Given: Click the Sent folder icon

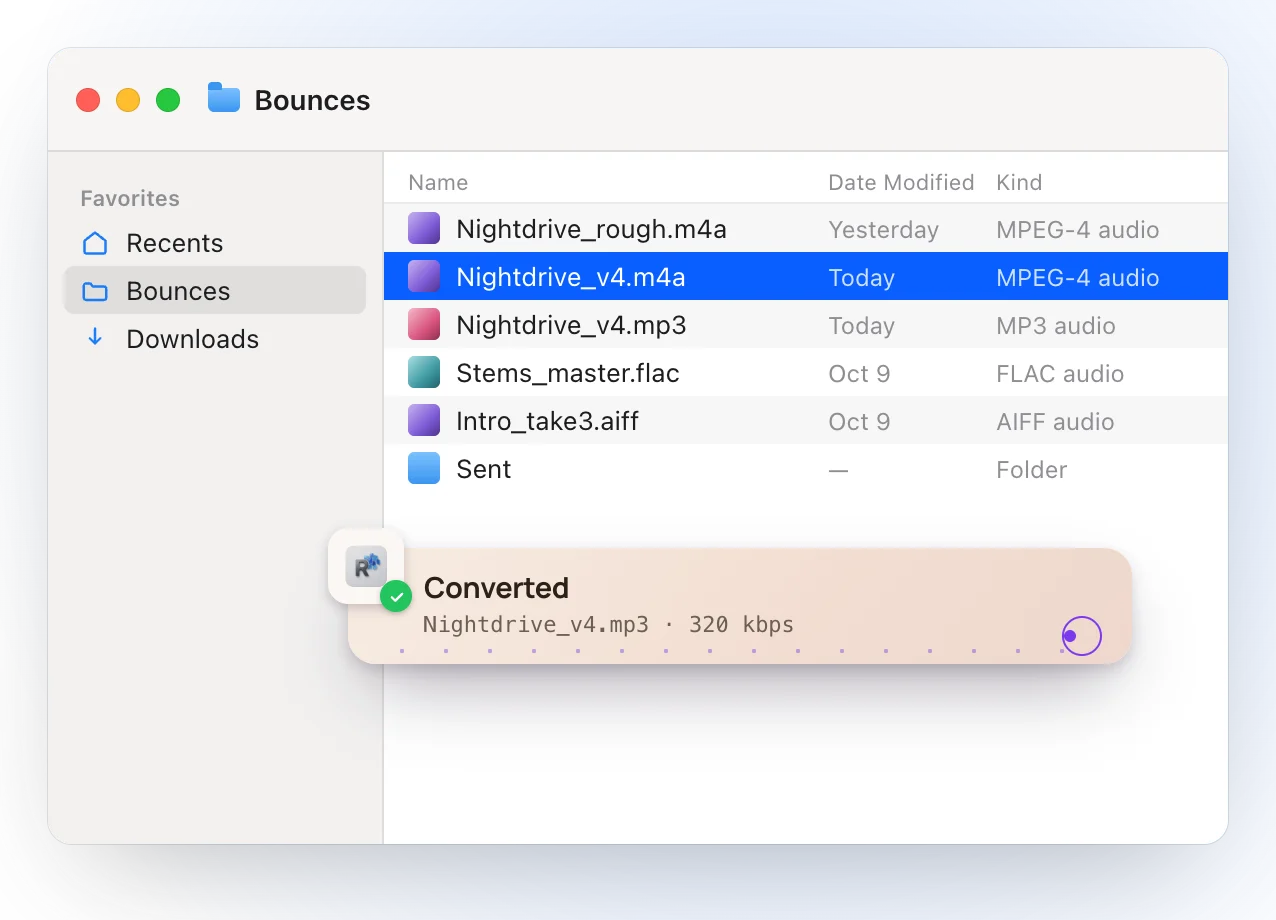Looking at the screenshot, I should tap(424, 469).
